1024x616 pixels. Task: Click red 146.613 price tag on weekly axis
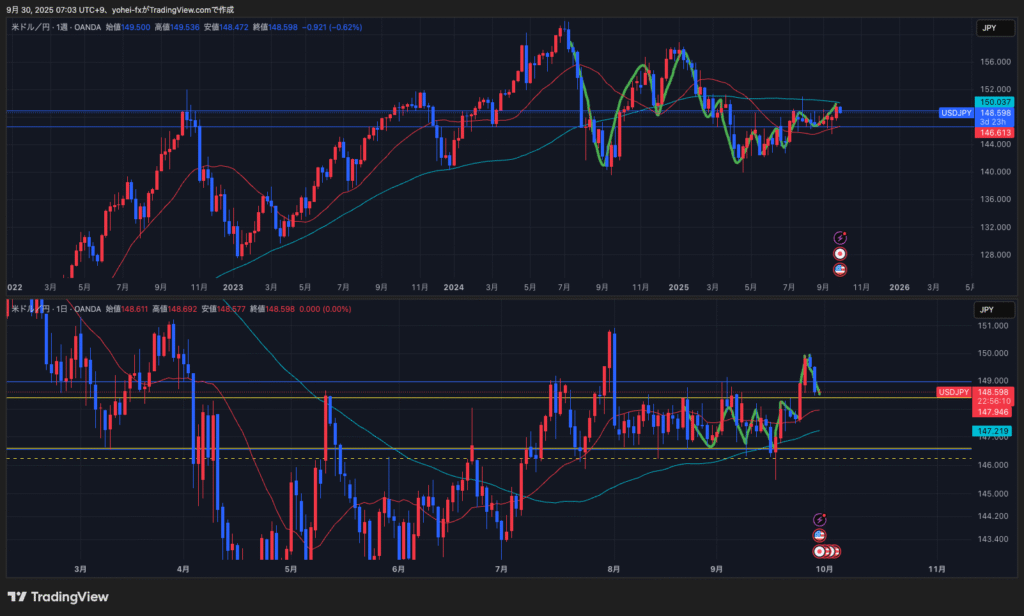(996, 132)
